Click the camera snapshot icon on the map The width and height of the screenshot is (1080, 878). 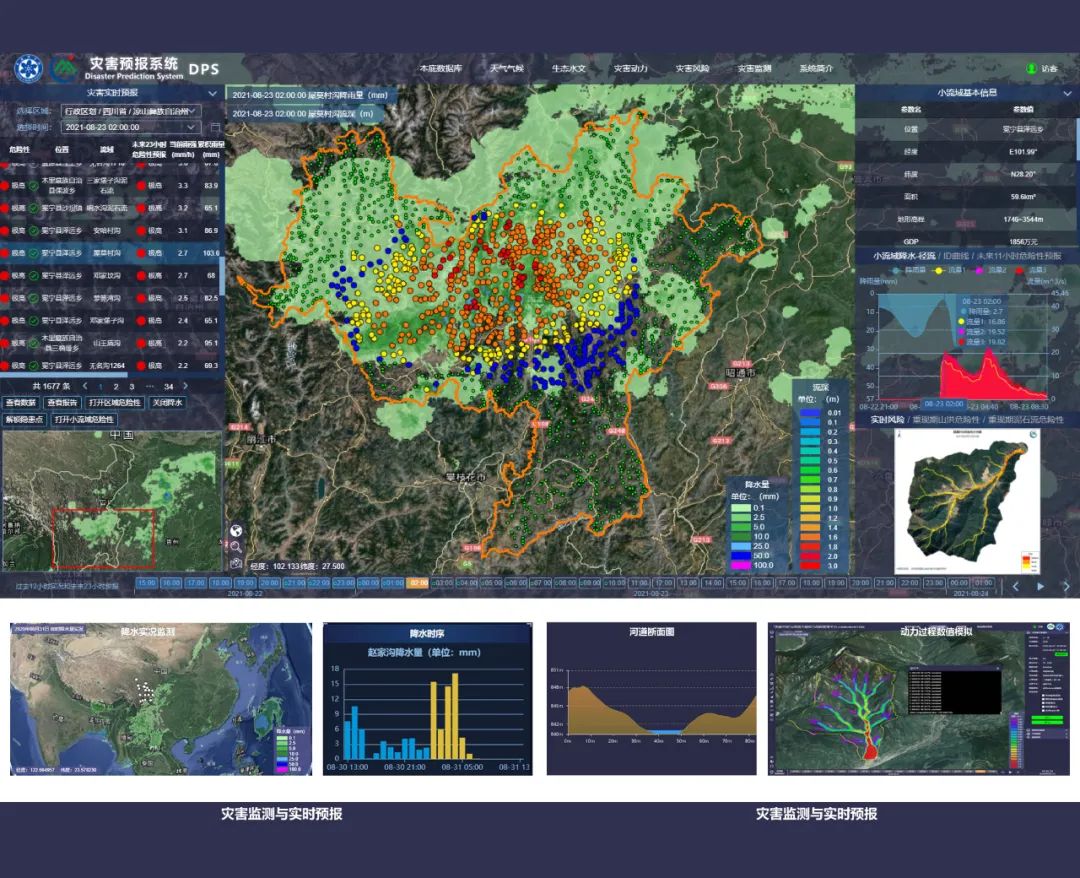click(x=236, y=563)
